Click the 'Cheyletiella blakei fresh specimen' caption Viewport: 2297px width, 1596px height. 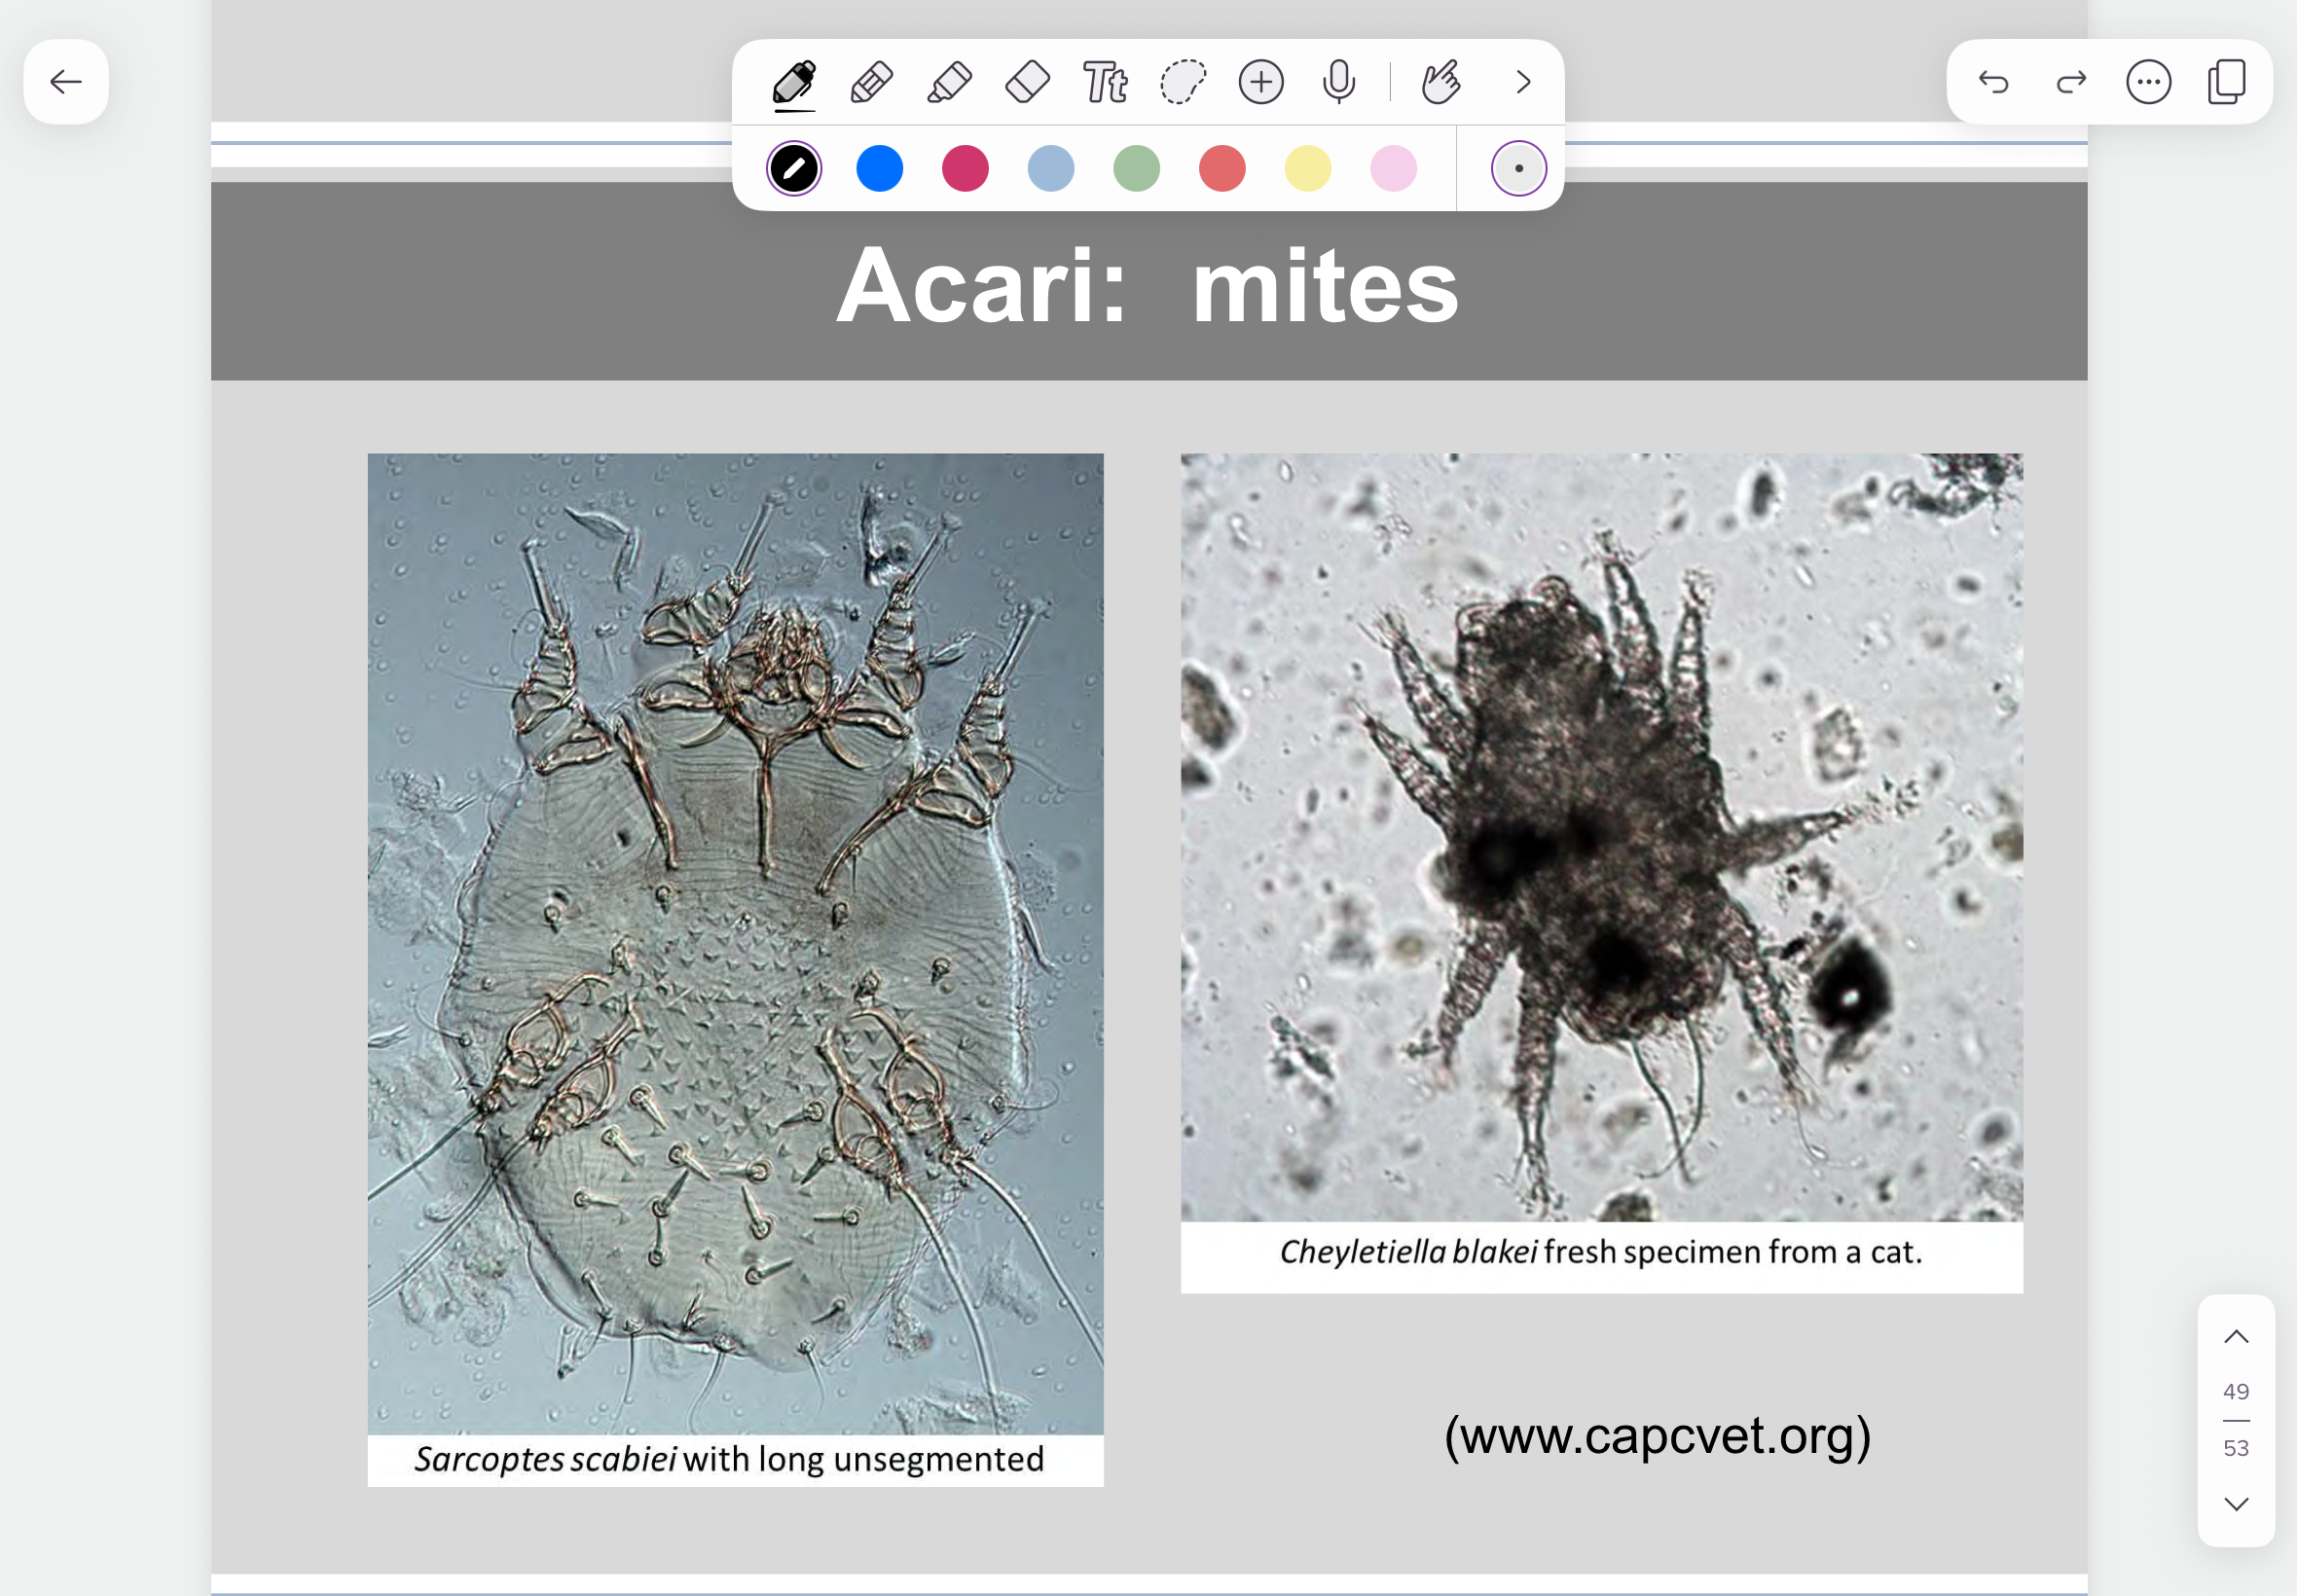point(1601,1252)
